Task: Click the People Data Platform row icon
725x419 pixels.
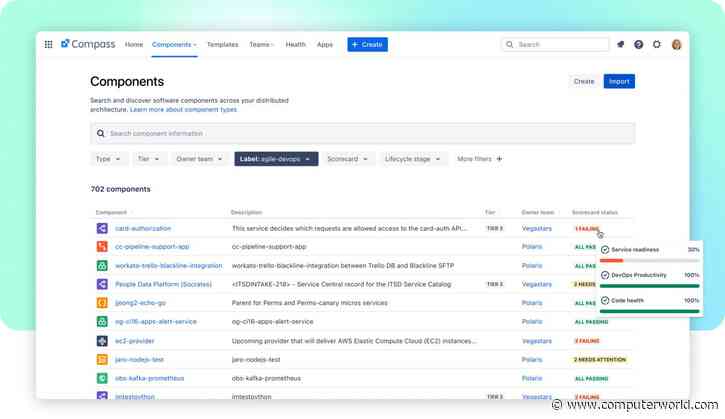Action: point(102,284)
